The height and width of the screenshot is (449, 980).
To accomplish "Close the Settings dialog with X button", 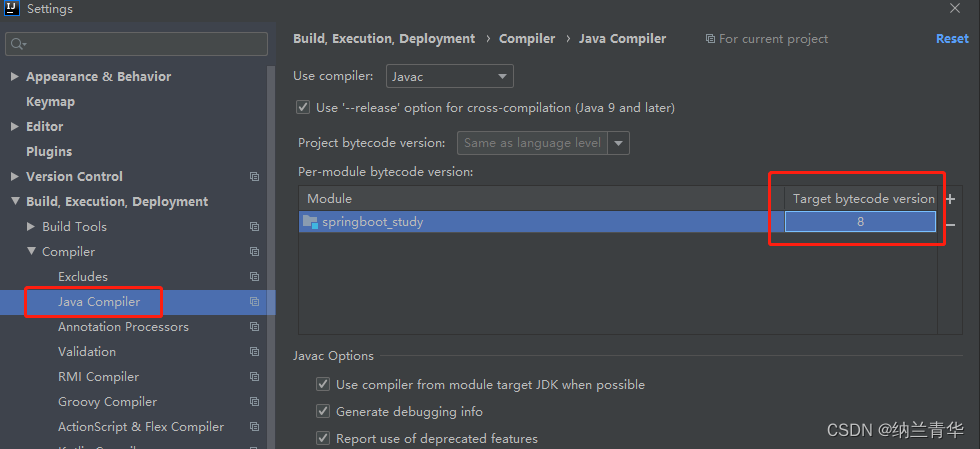I will 955,8.
